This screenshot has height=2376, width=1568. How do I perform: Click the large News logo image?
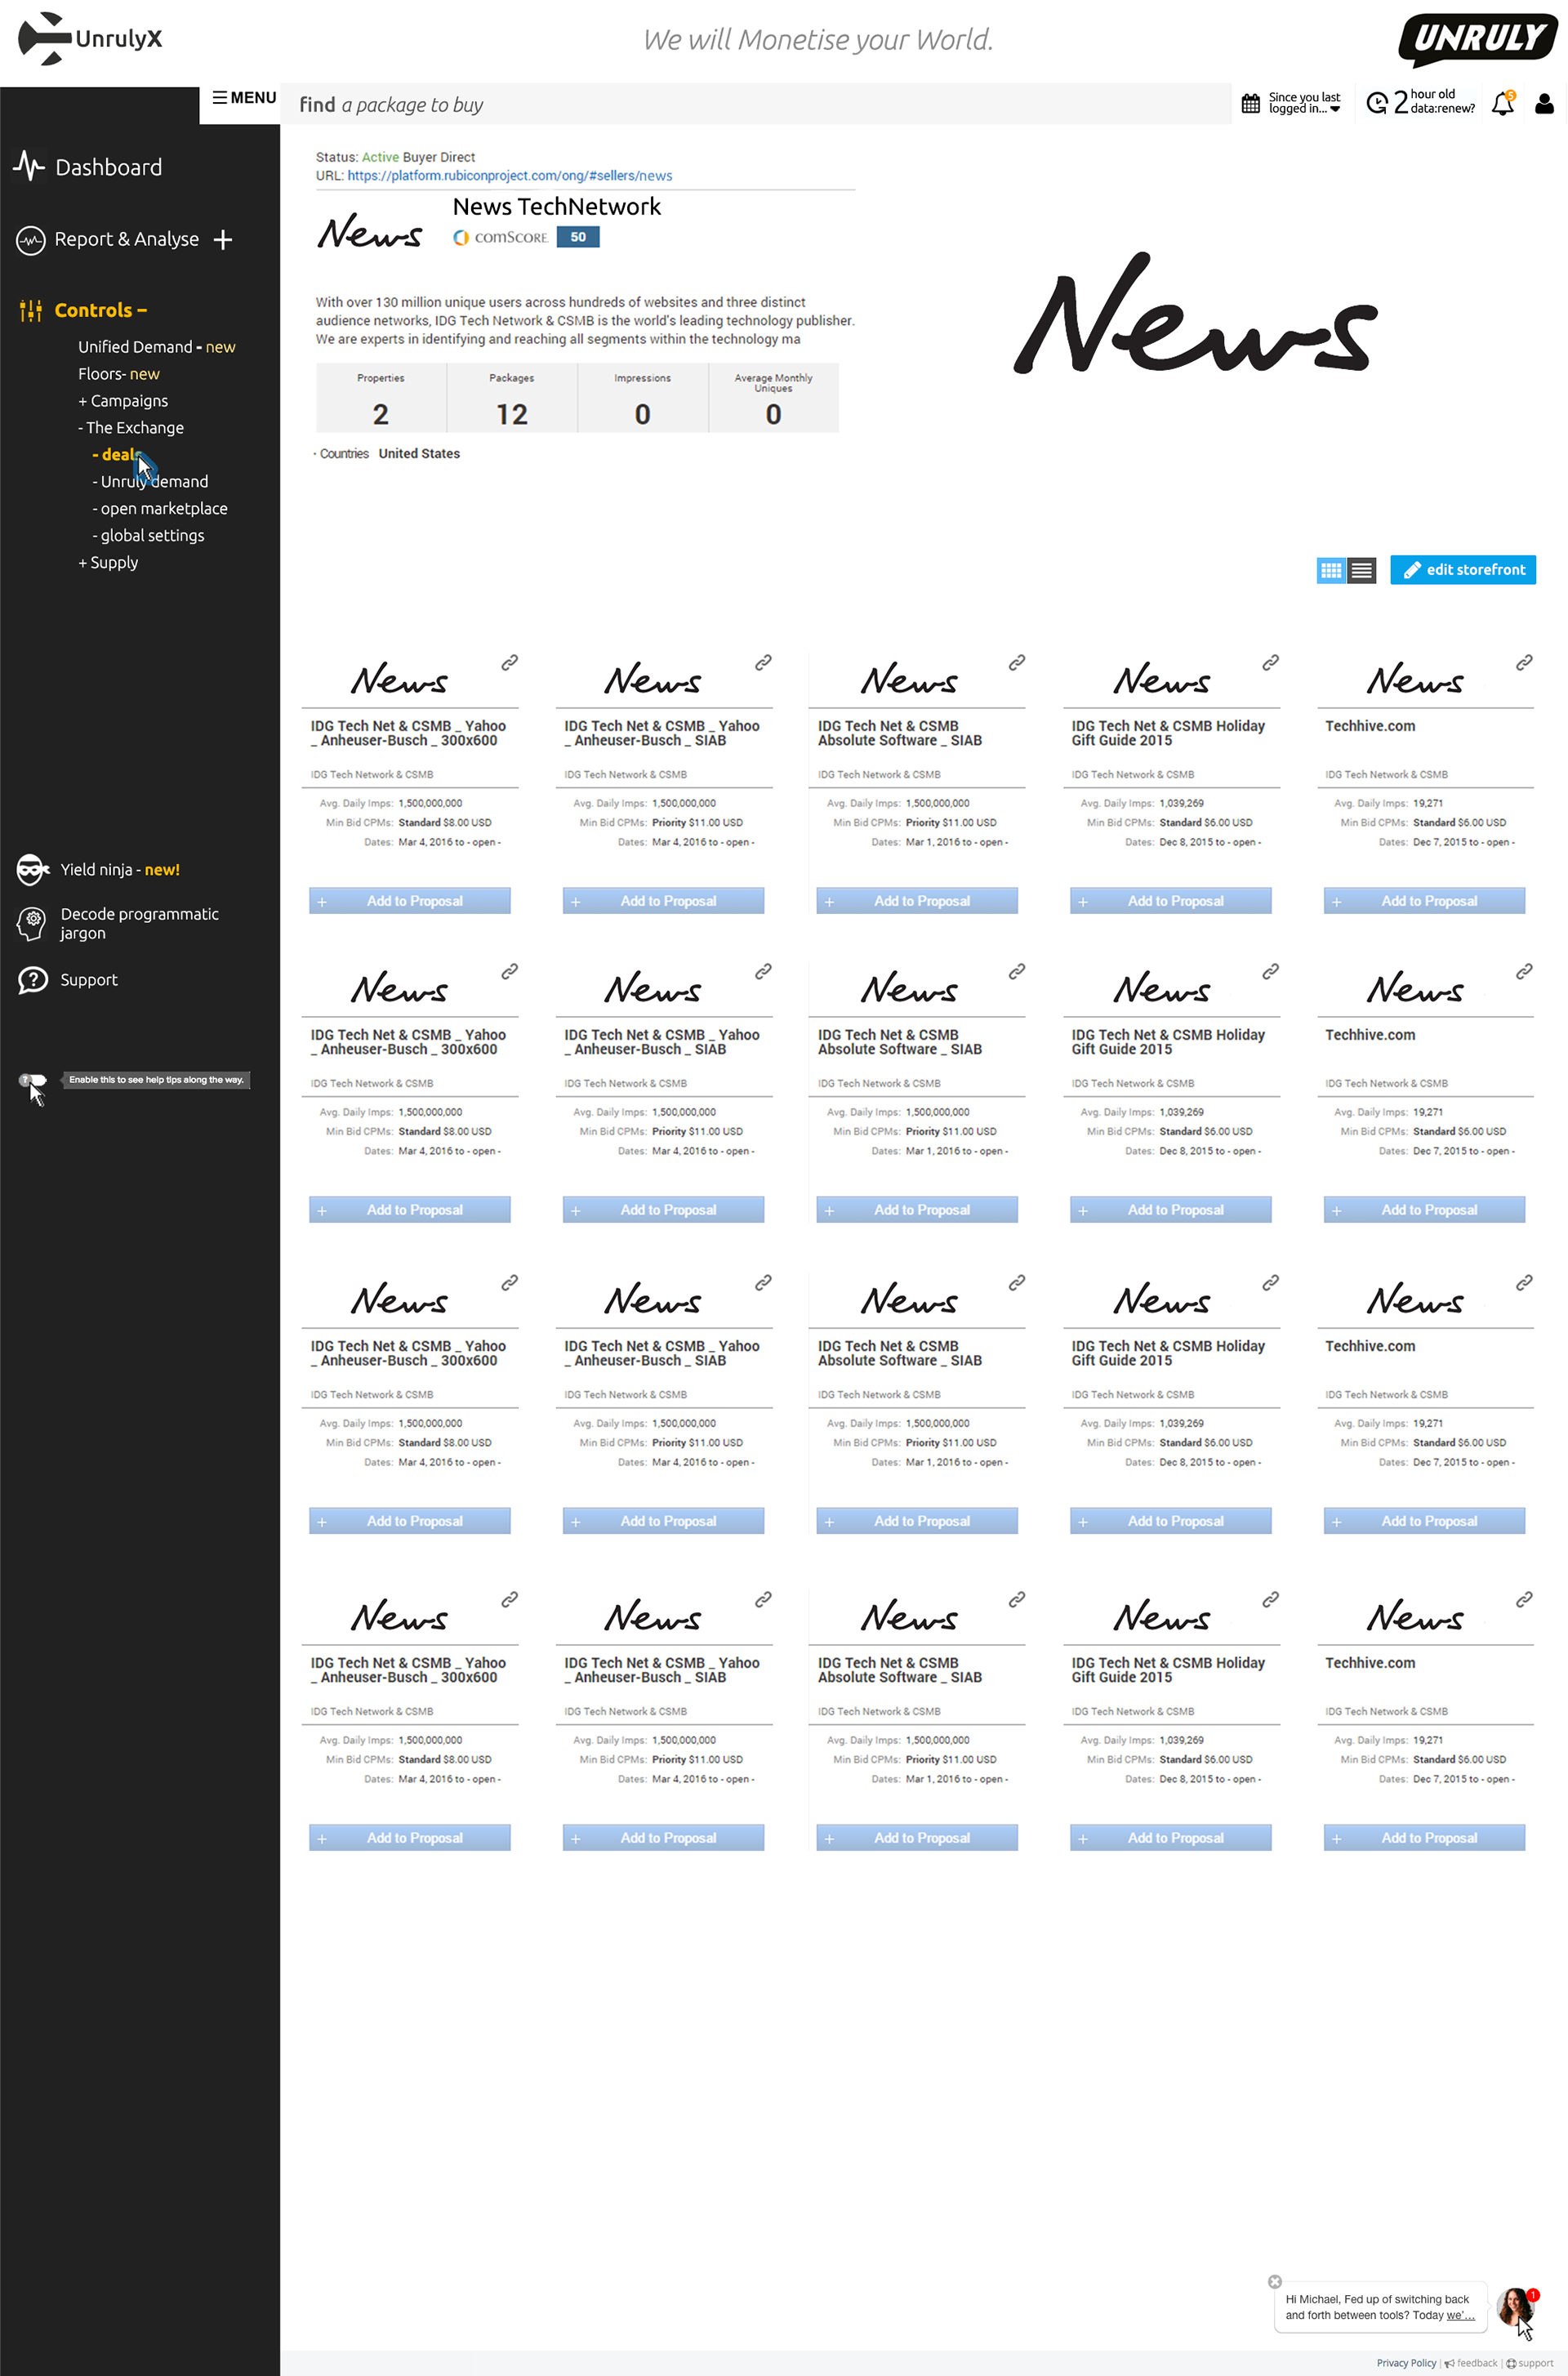[1196, 314]
